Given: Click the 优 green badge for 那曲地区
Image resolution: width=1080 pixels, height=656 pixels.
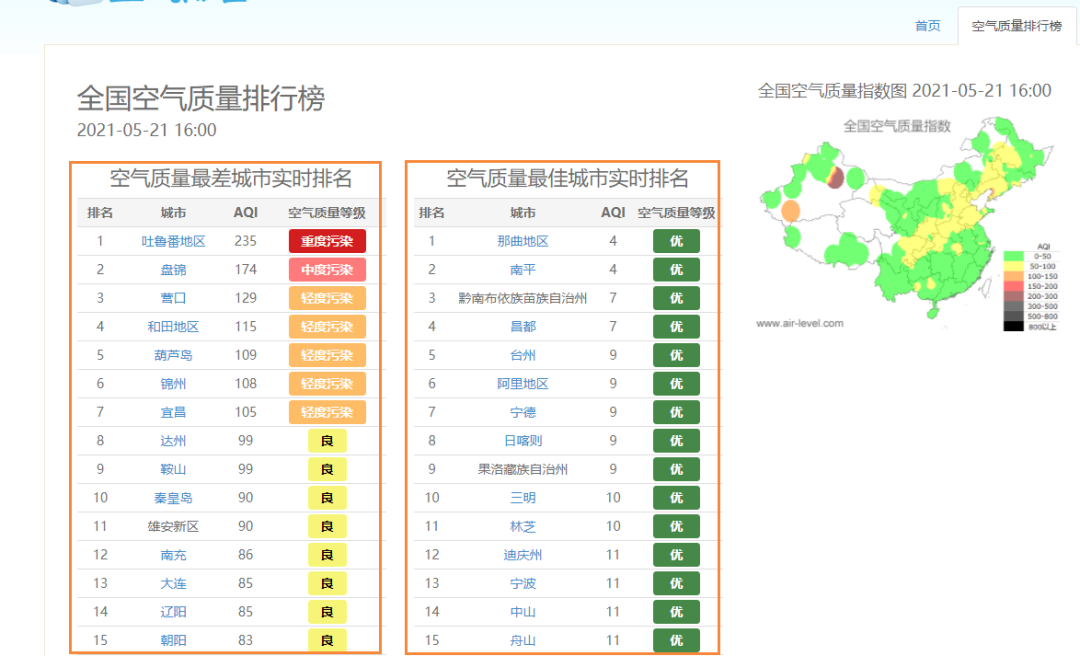Looking at the screenshot, I should (x=677, y=240).
